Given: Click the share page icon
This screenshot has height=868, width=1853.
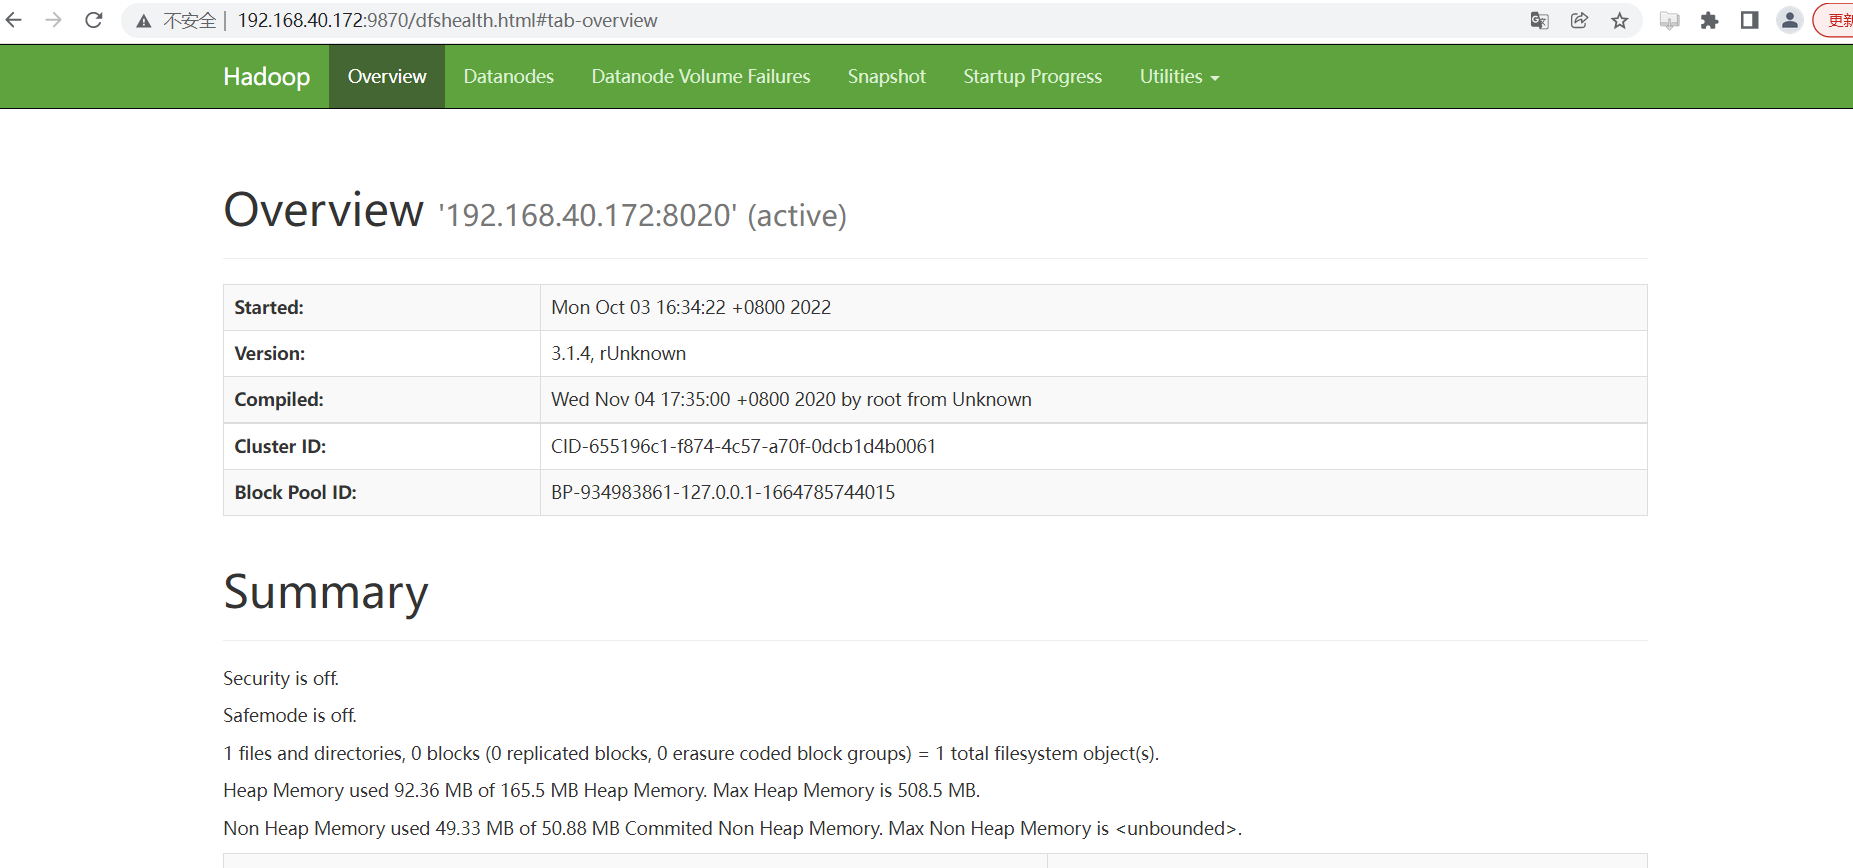Looking at the screenshot, I should pos(1579,20).
